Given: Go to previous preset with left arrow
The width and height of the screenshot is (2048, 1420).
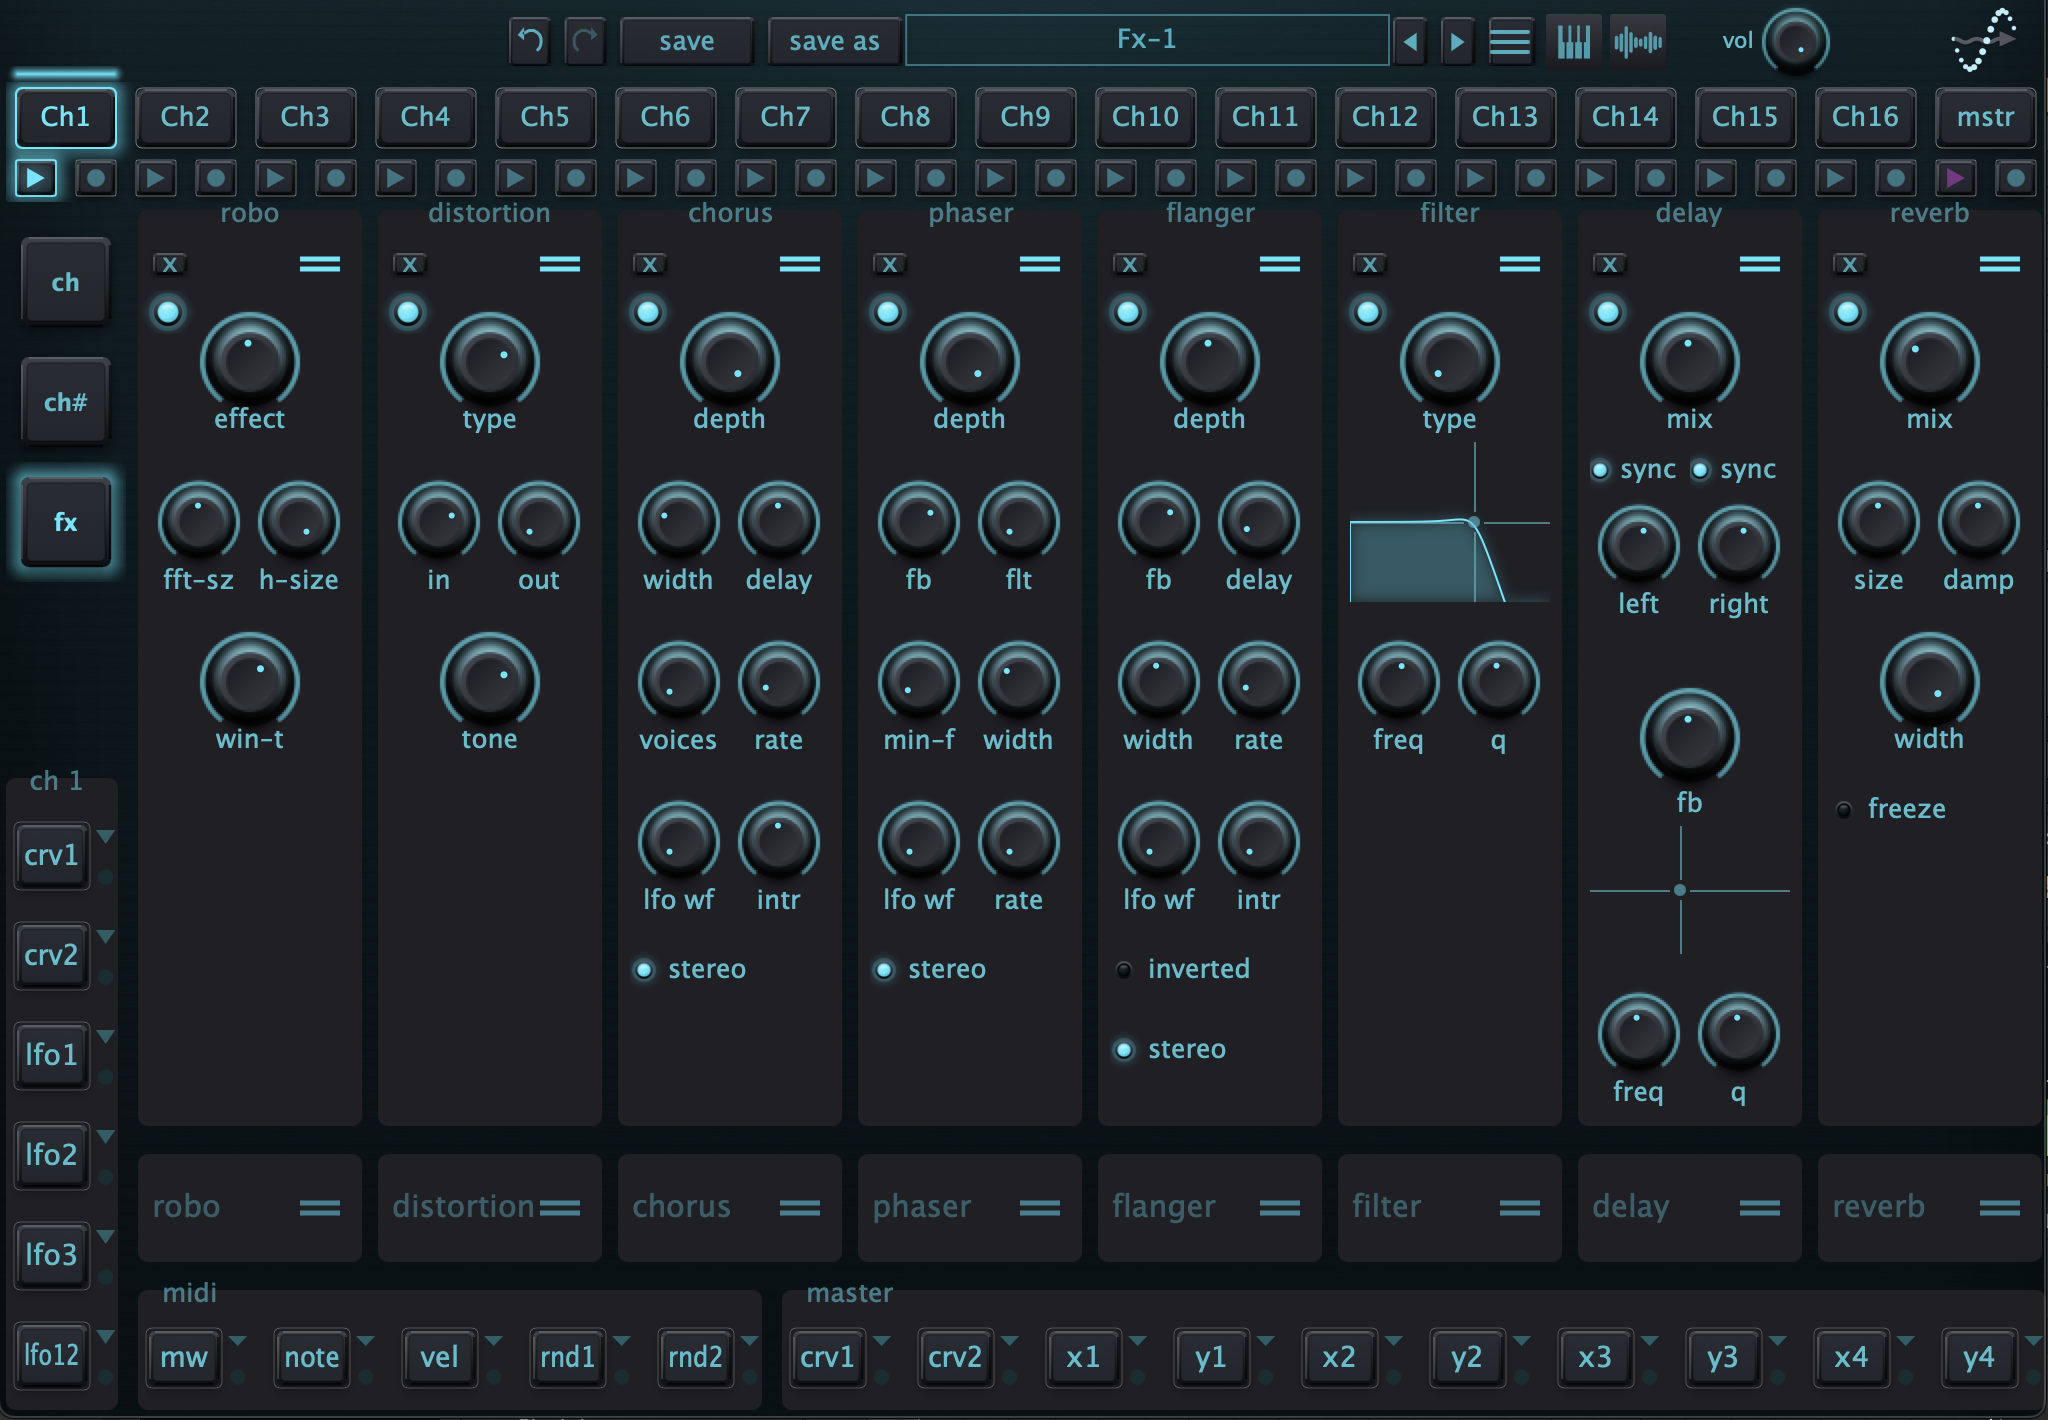Looking at the screenshot, I should click(x=1410, y=42).
